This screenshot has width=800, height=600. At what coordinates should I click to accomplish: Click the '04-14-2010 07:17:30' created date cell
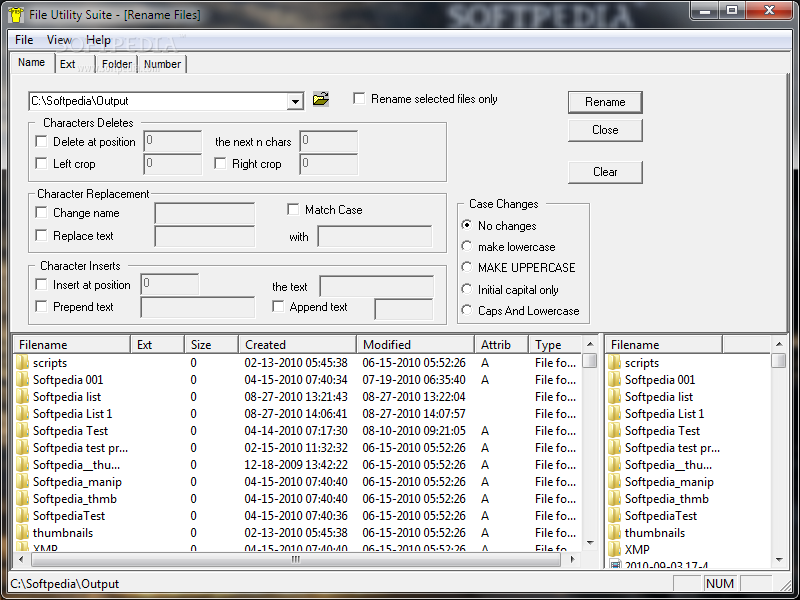point(296,431)
